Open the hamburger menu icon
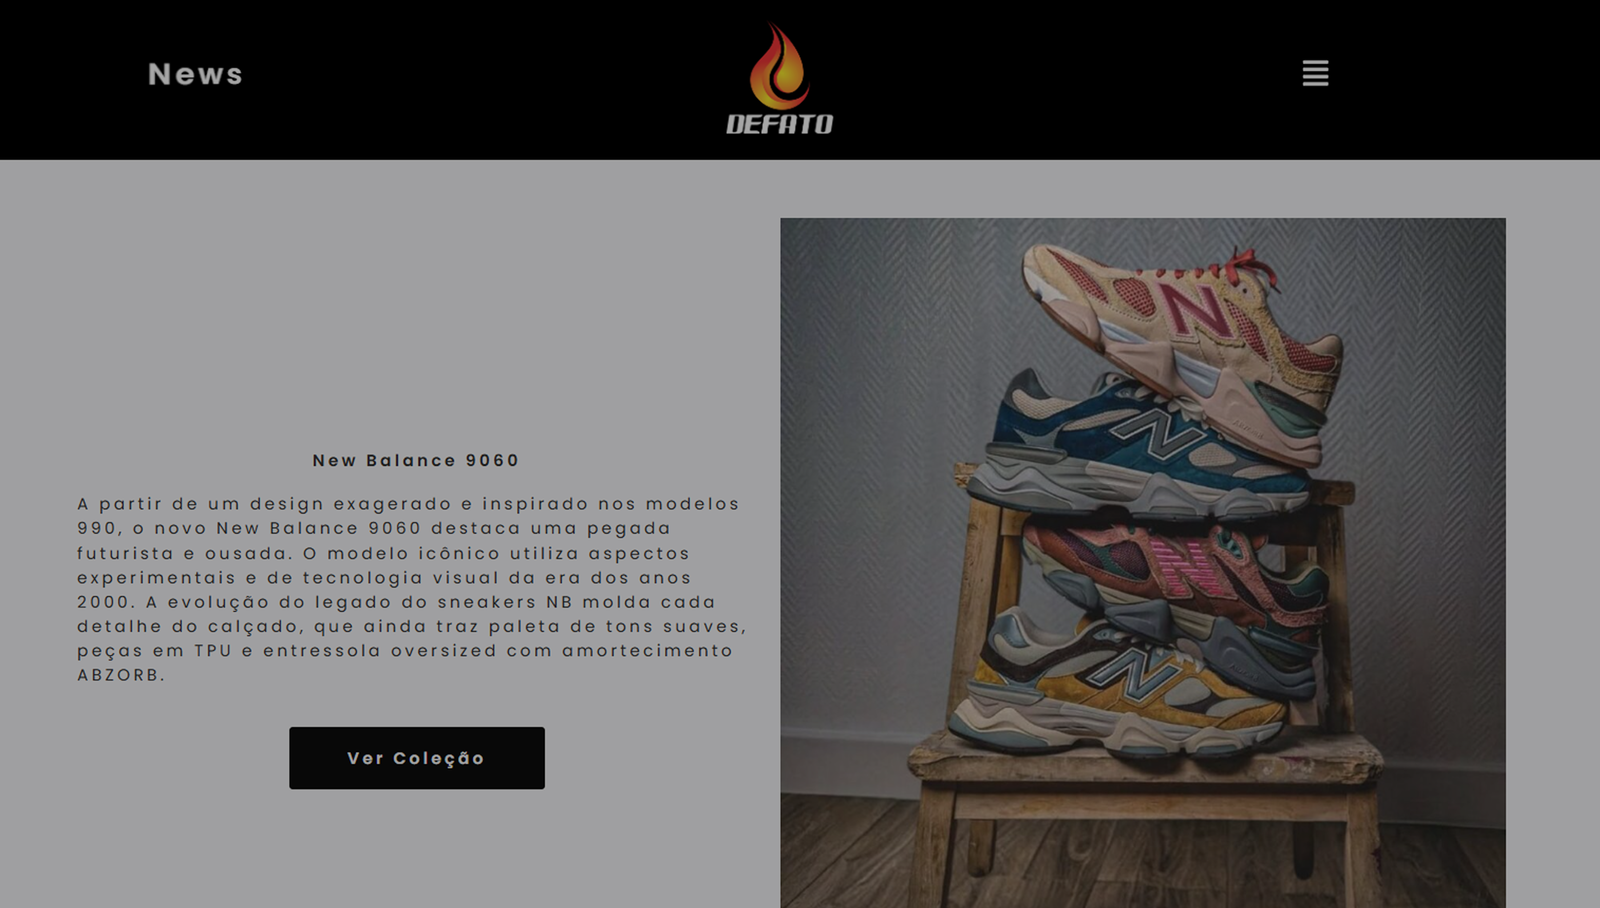The image size is (1600, 908). (1315, 73)
